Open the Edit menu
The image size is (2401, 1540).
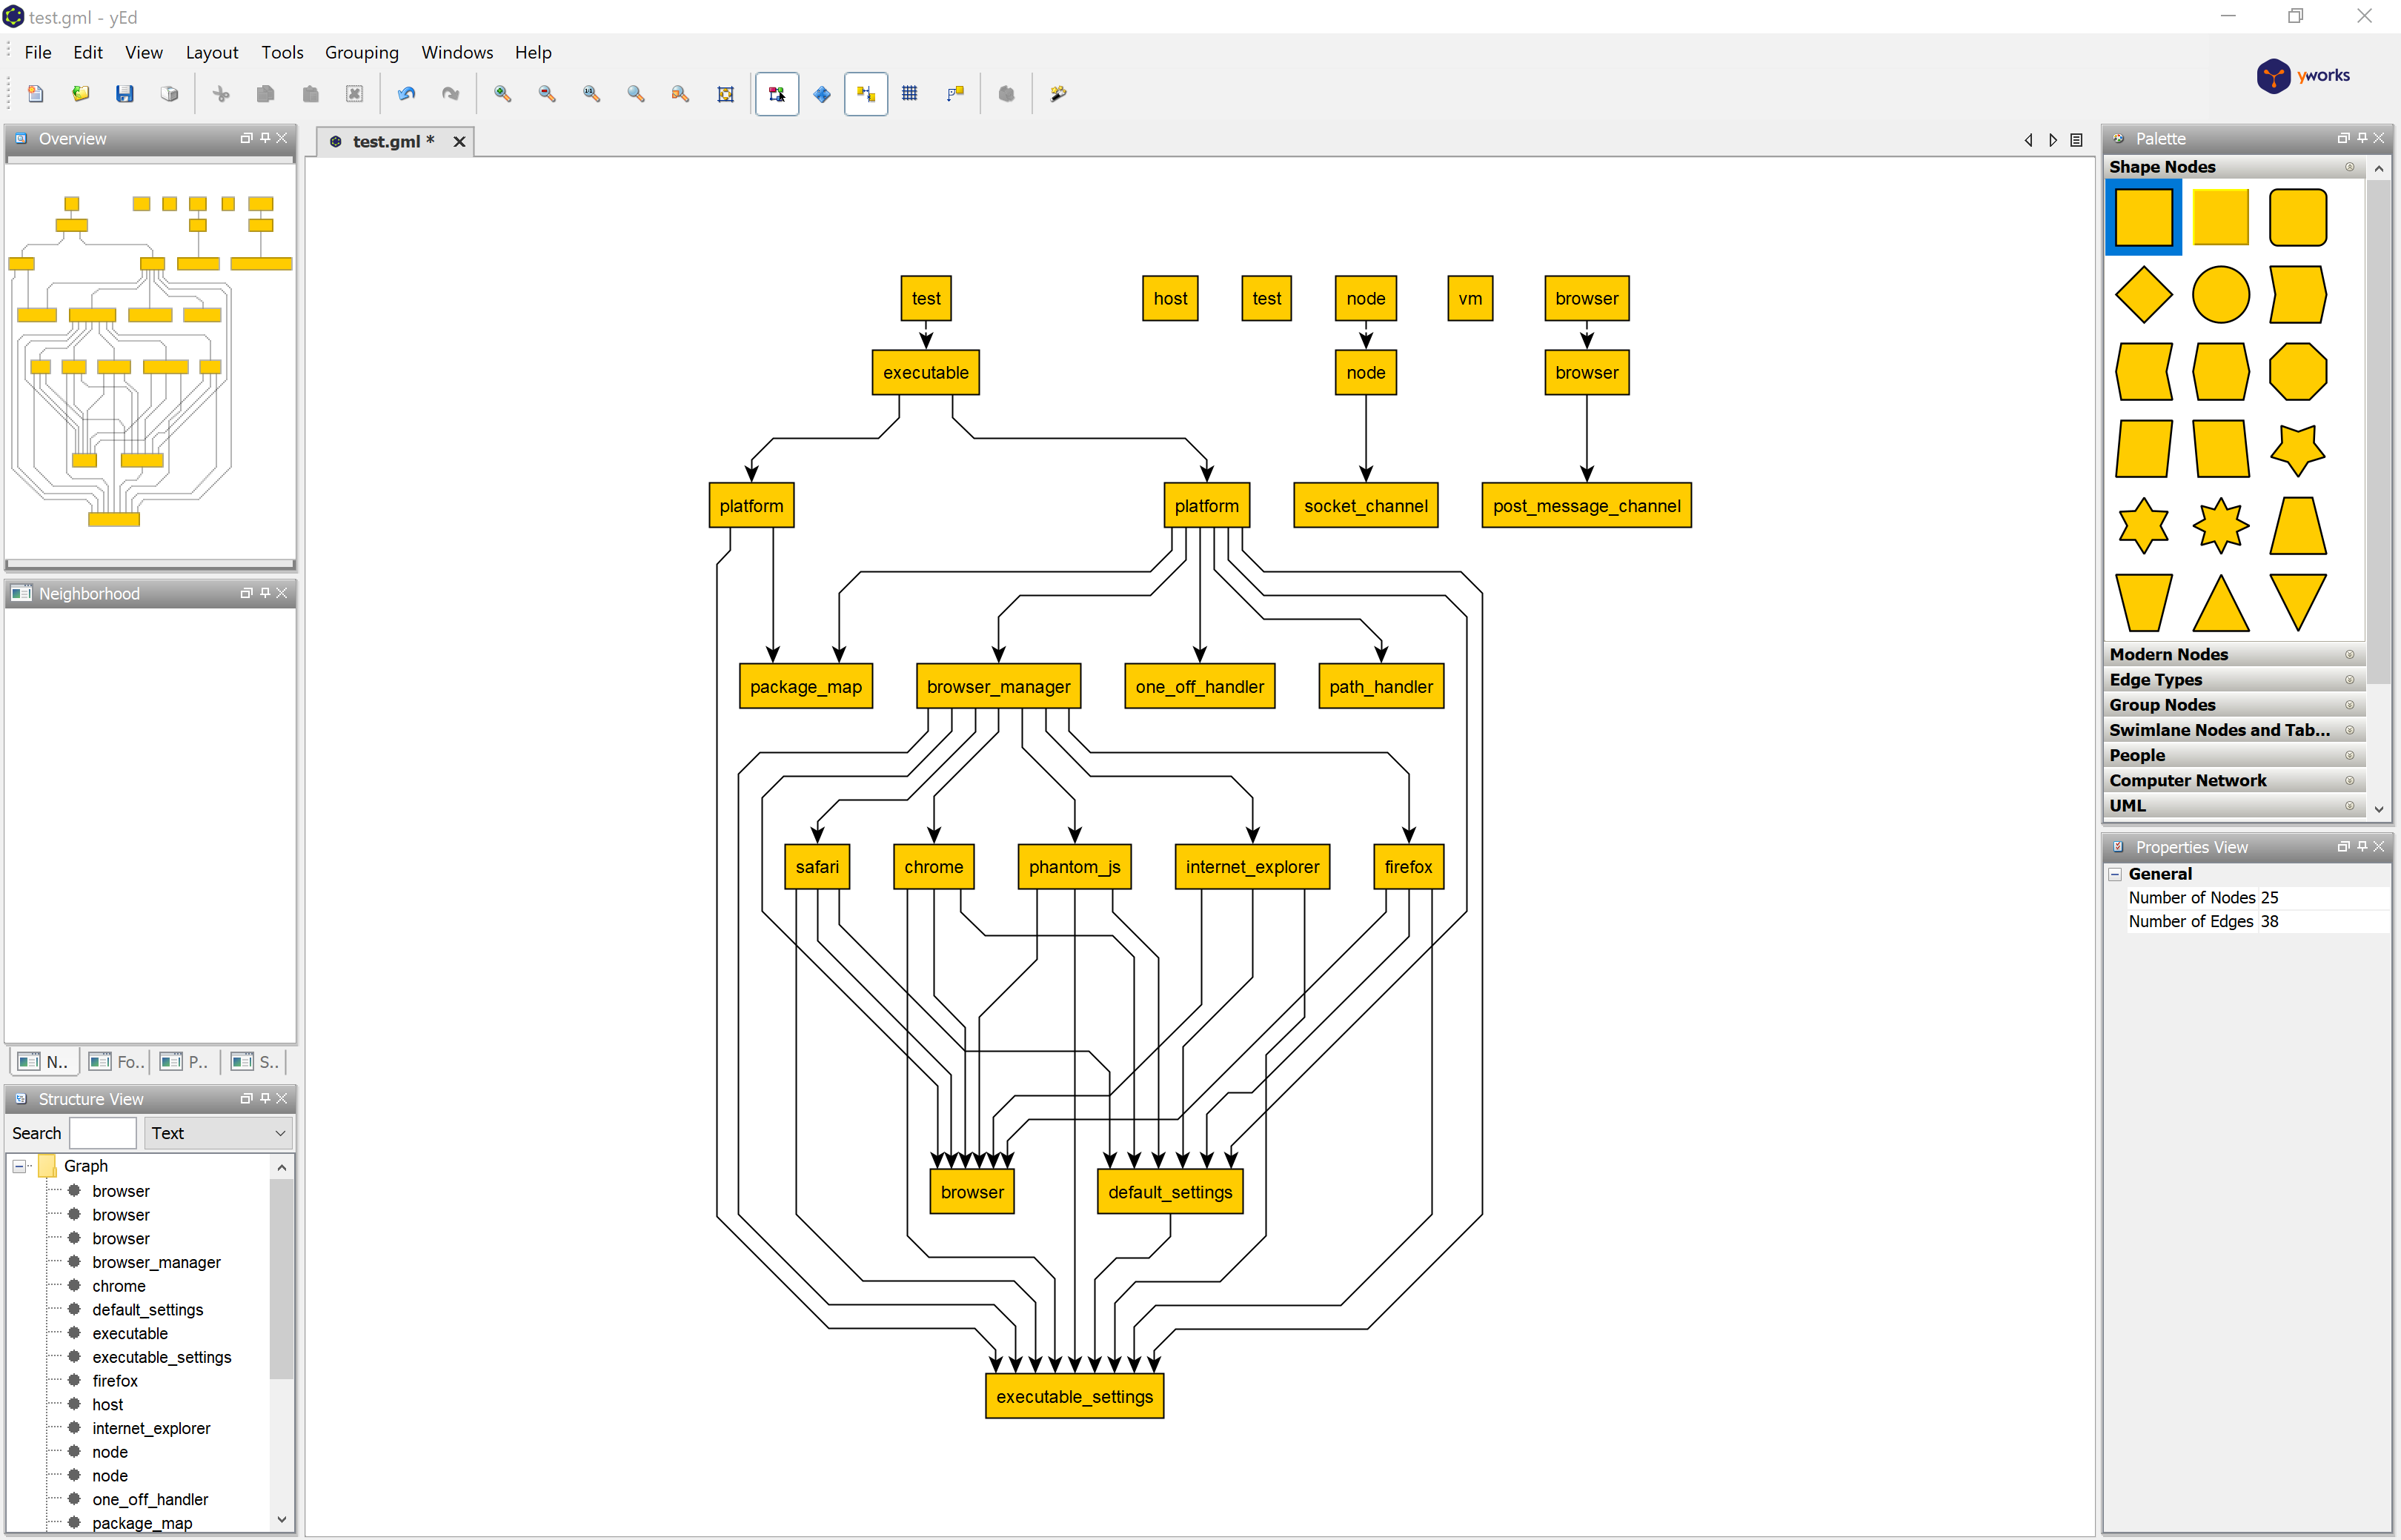click(88, 52)
